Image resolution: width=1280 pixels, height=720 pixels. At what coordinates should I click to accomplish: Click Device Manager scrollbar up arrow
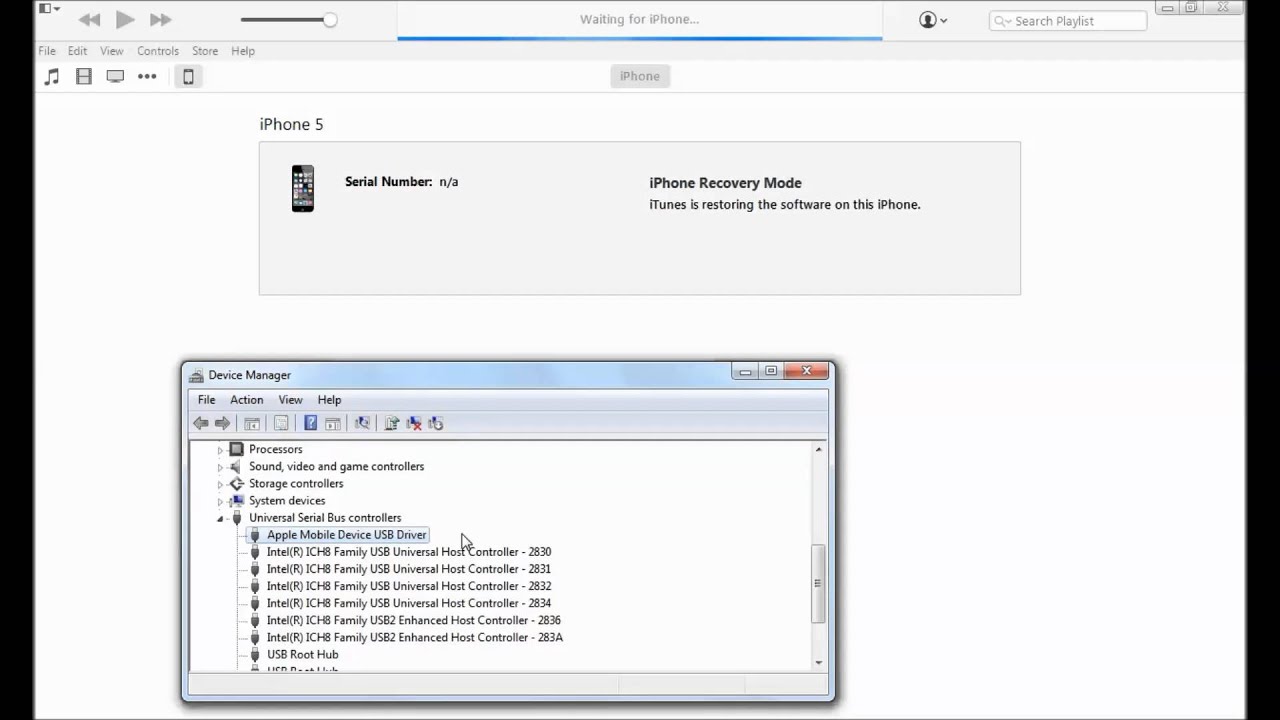819,450
